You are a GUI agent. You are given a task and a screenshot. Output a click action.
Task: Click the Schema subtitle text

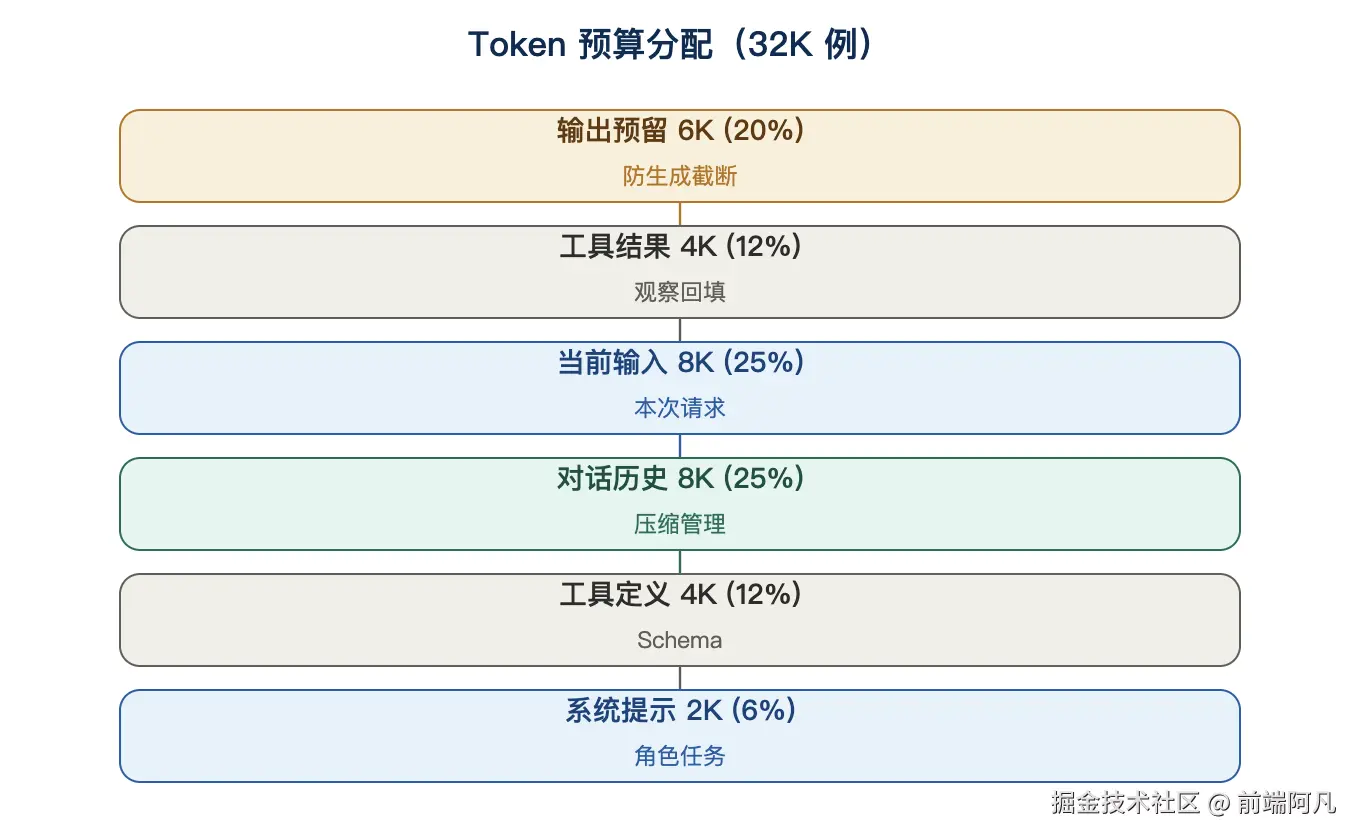pyautogui.click(x=680, y=640)
